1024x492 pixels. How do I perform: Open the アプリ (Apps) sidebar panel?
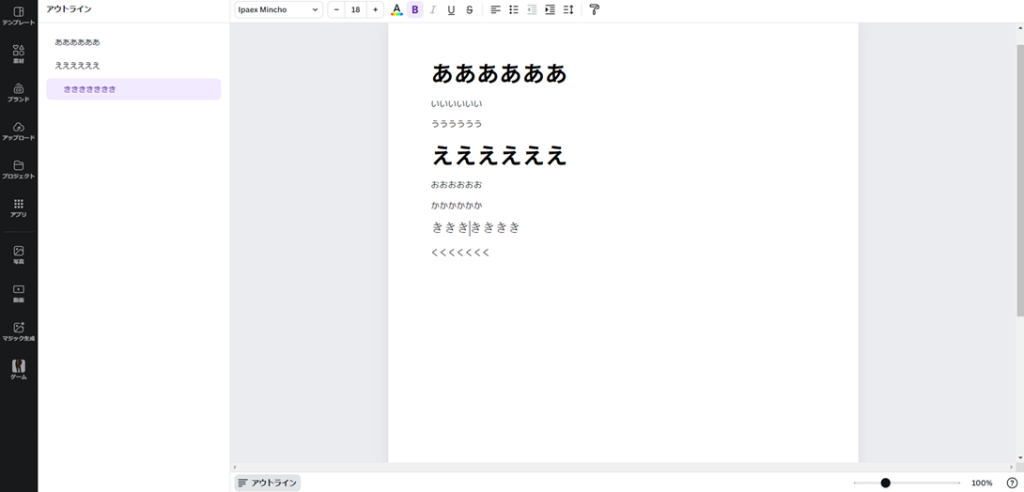click(18, 208)
